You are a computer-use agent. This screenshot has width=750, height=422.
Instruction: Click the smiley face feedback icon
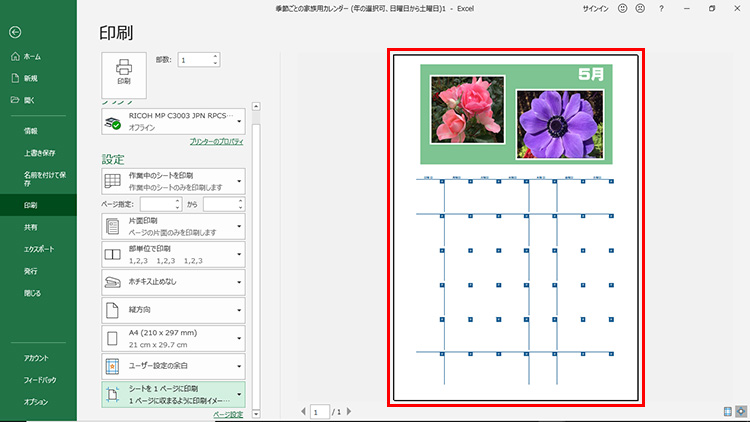click(x=622, y=9)
